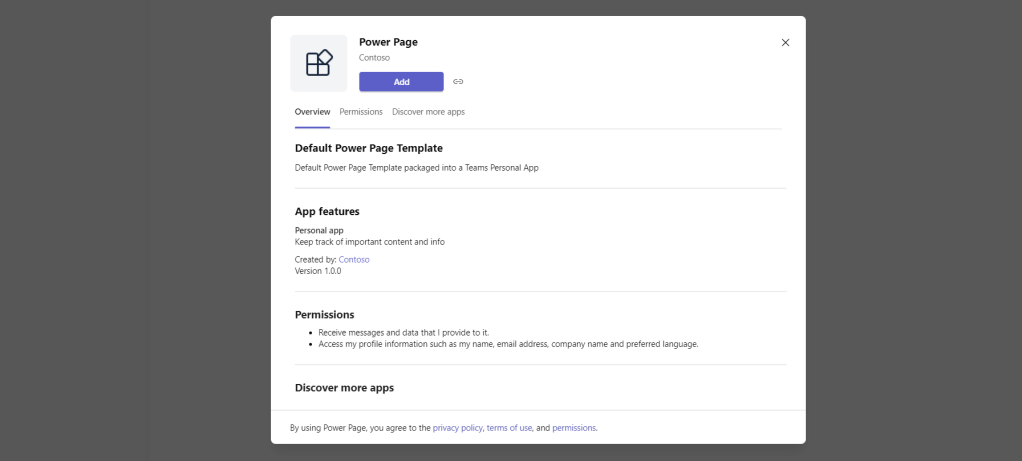Viewport: 1022px width, 461px height.
Task: Copy the app link via chain icon
Action: (x=458, y=82)
